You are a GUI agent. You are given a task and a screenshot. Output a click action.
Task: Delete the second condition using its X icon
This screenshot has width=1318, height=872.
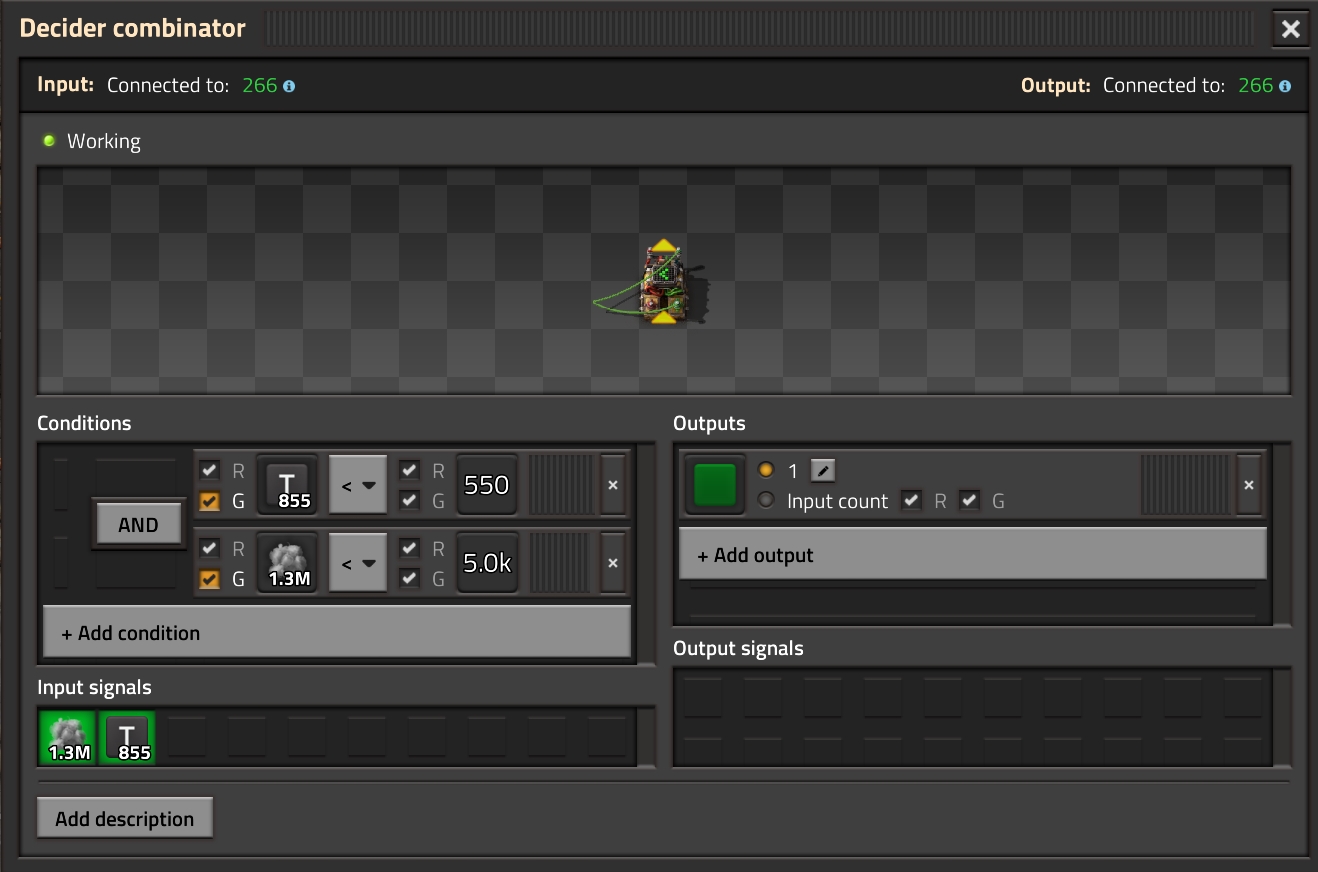tap(613, 563)
